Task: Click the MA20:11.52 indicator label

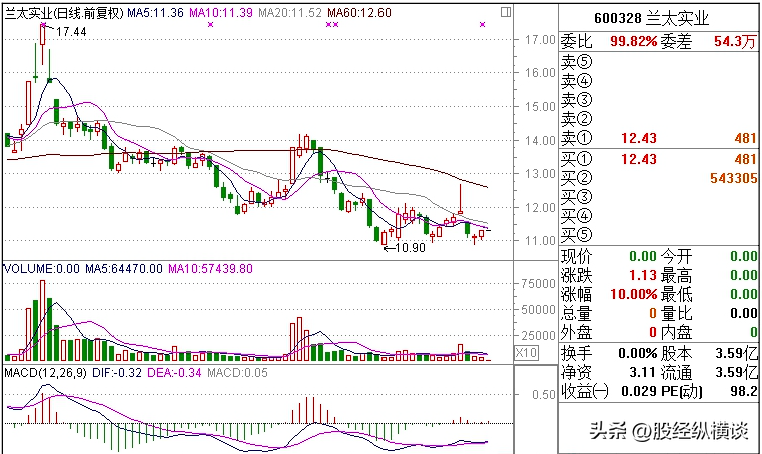Action: [x=290, y=13]
